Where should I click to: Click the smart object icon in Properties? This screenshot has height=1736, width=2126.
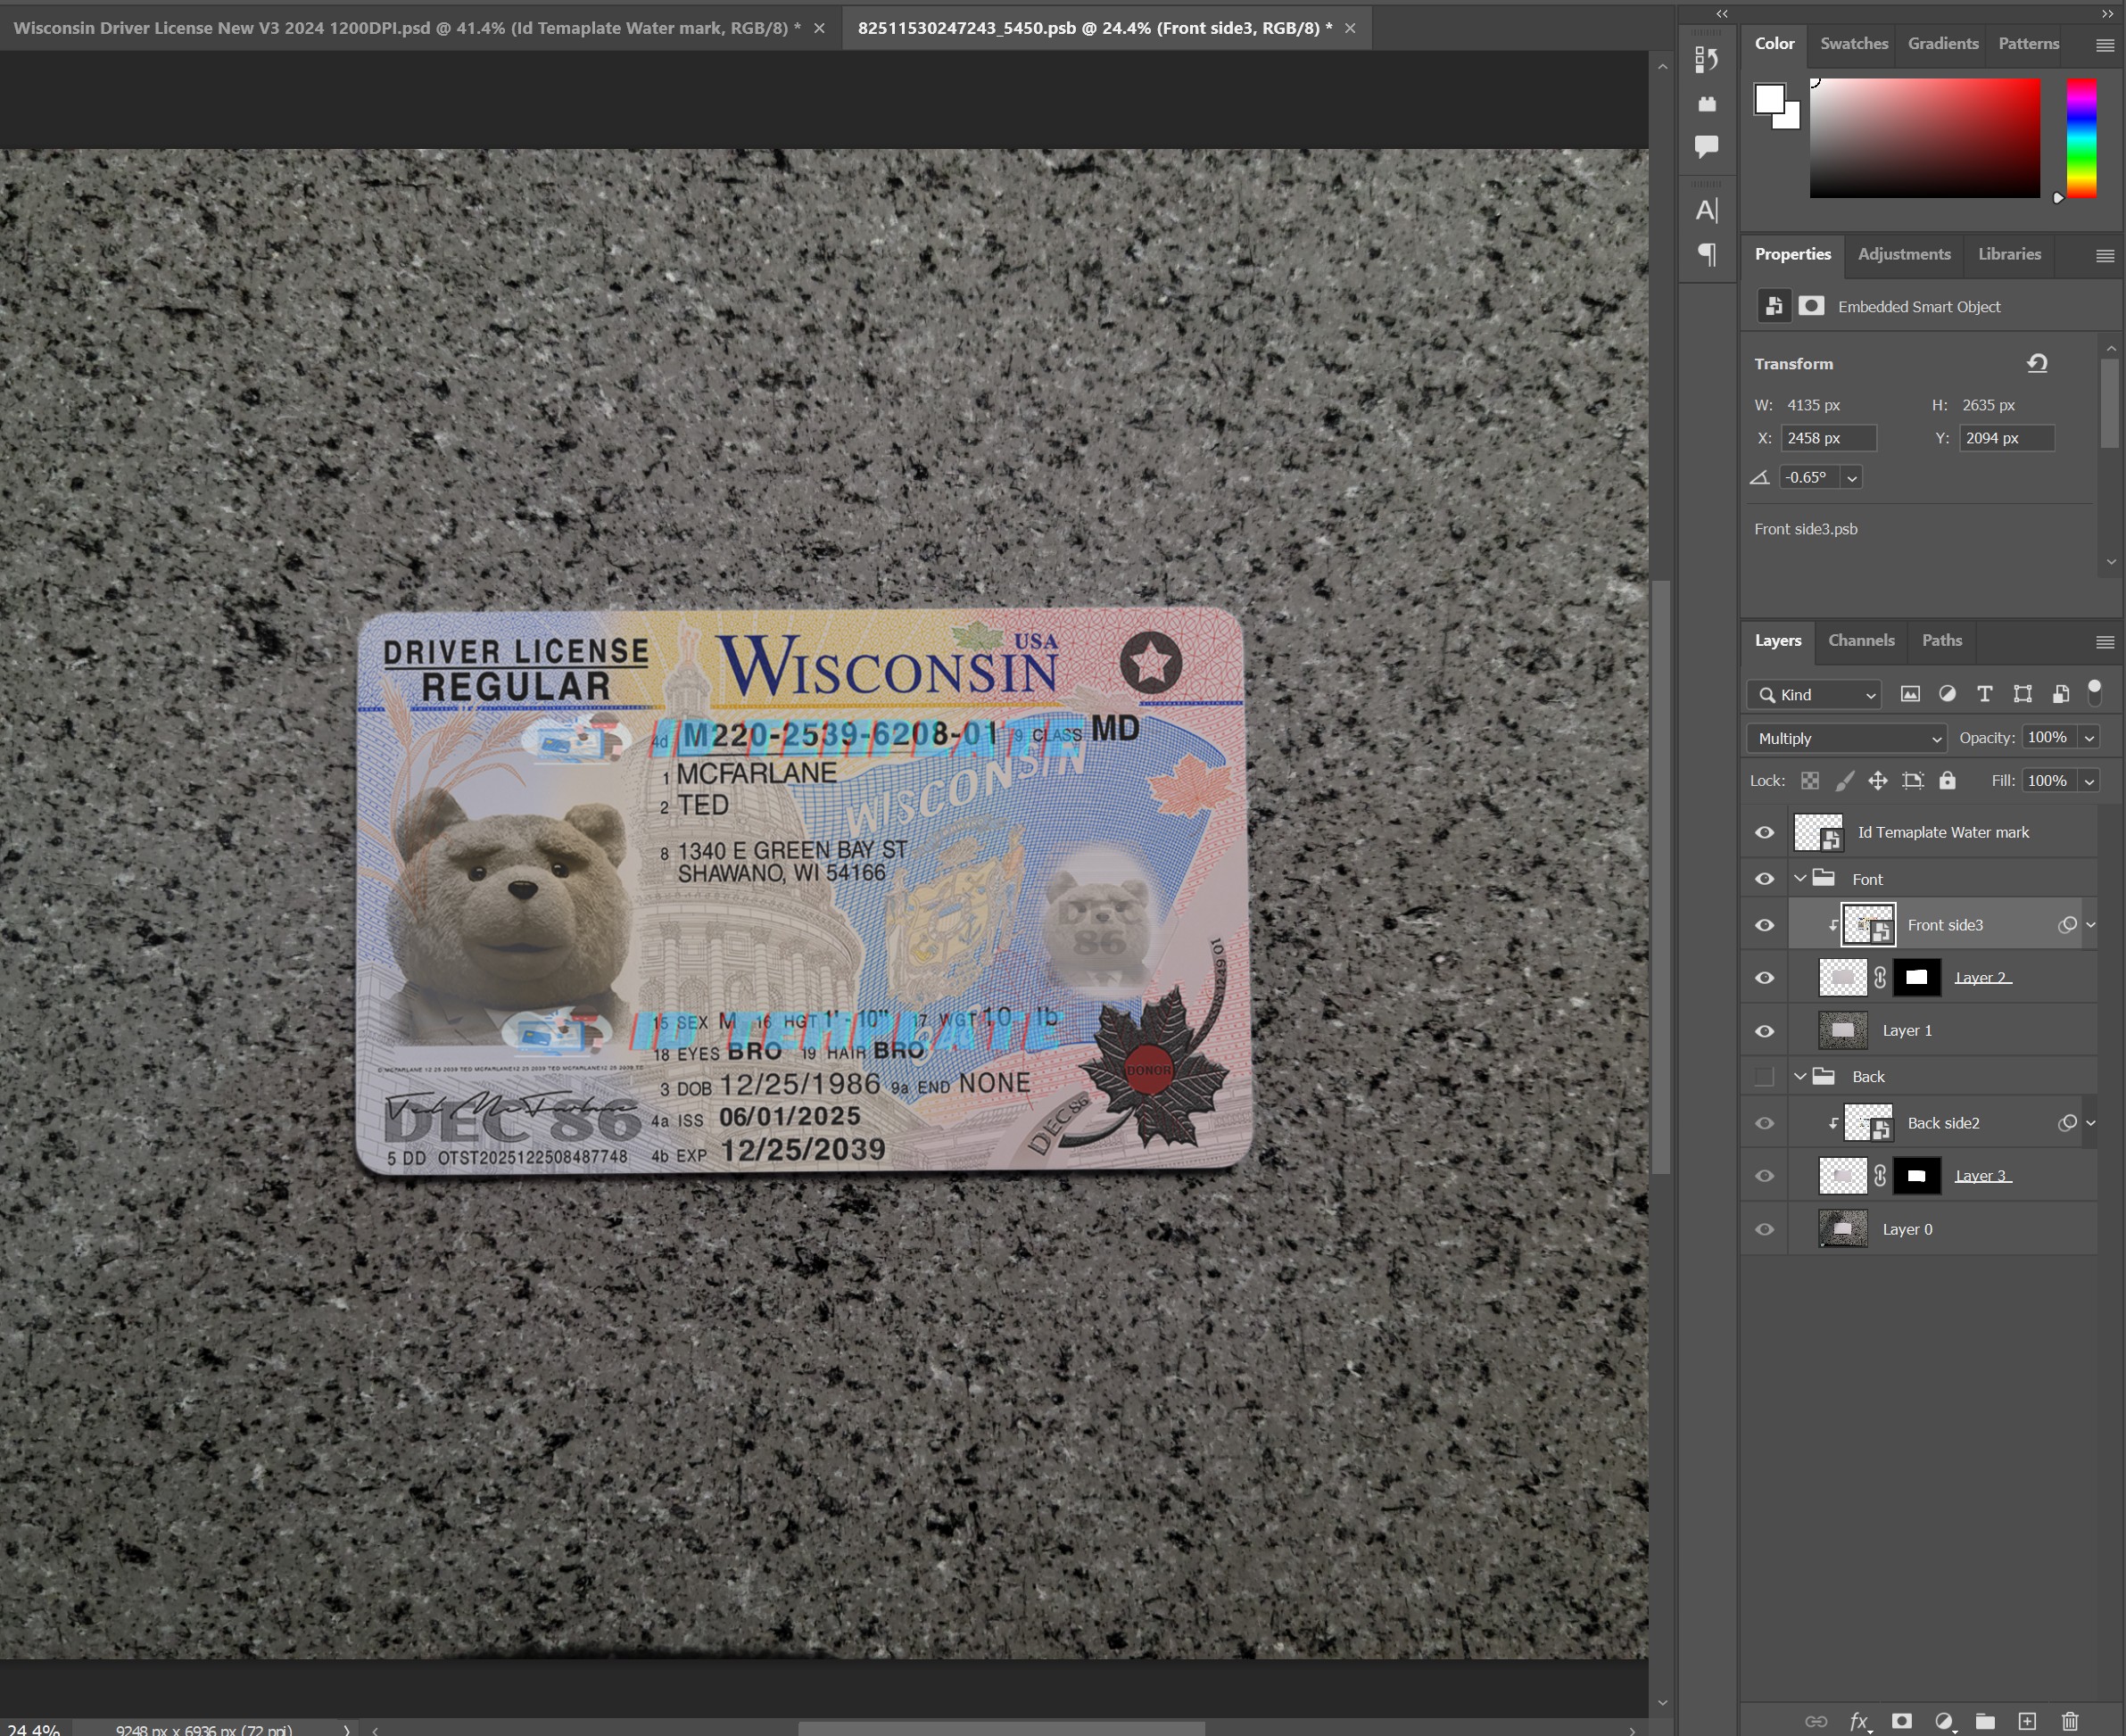click(x=1773, y=306)
